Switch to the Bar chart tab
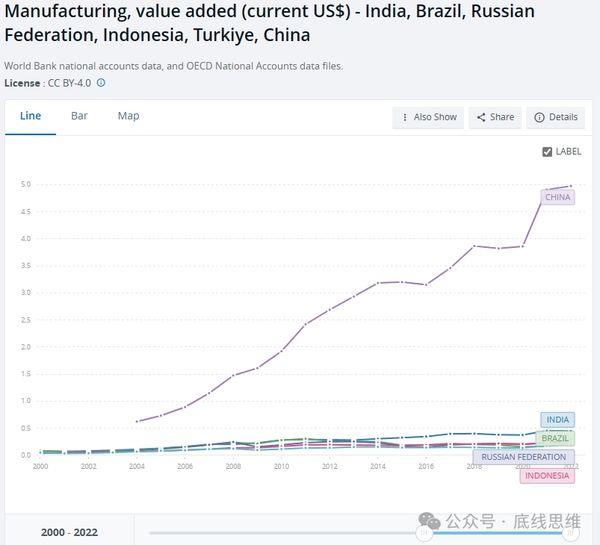600x545 pixels. pyautogui.click(x=79, y=116)
